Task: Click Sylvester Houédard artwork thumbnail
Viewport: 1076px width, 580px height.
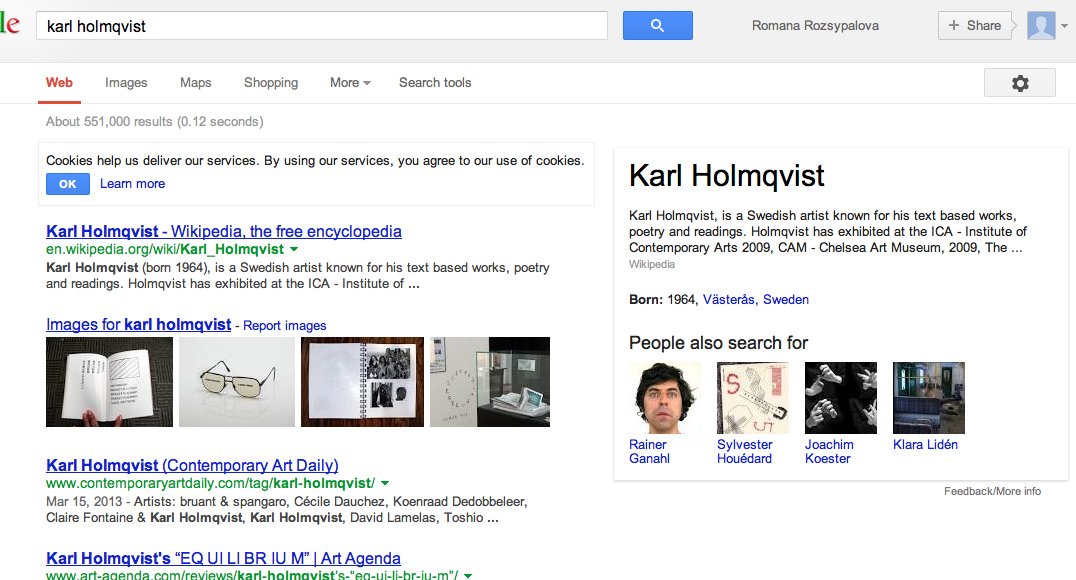Action: click(x=753, y=398)
